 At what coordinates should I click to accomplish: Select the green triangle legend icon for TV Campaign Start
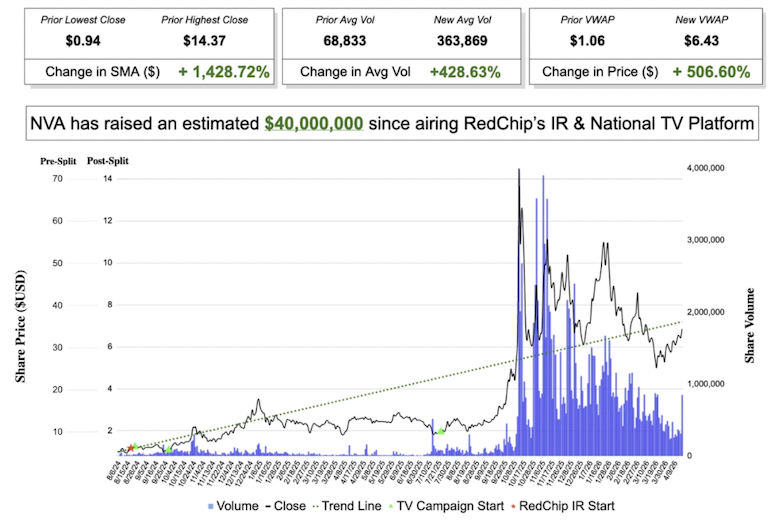tap(390, 506)
